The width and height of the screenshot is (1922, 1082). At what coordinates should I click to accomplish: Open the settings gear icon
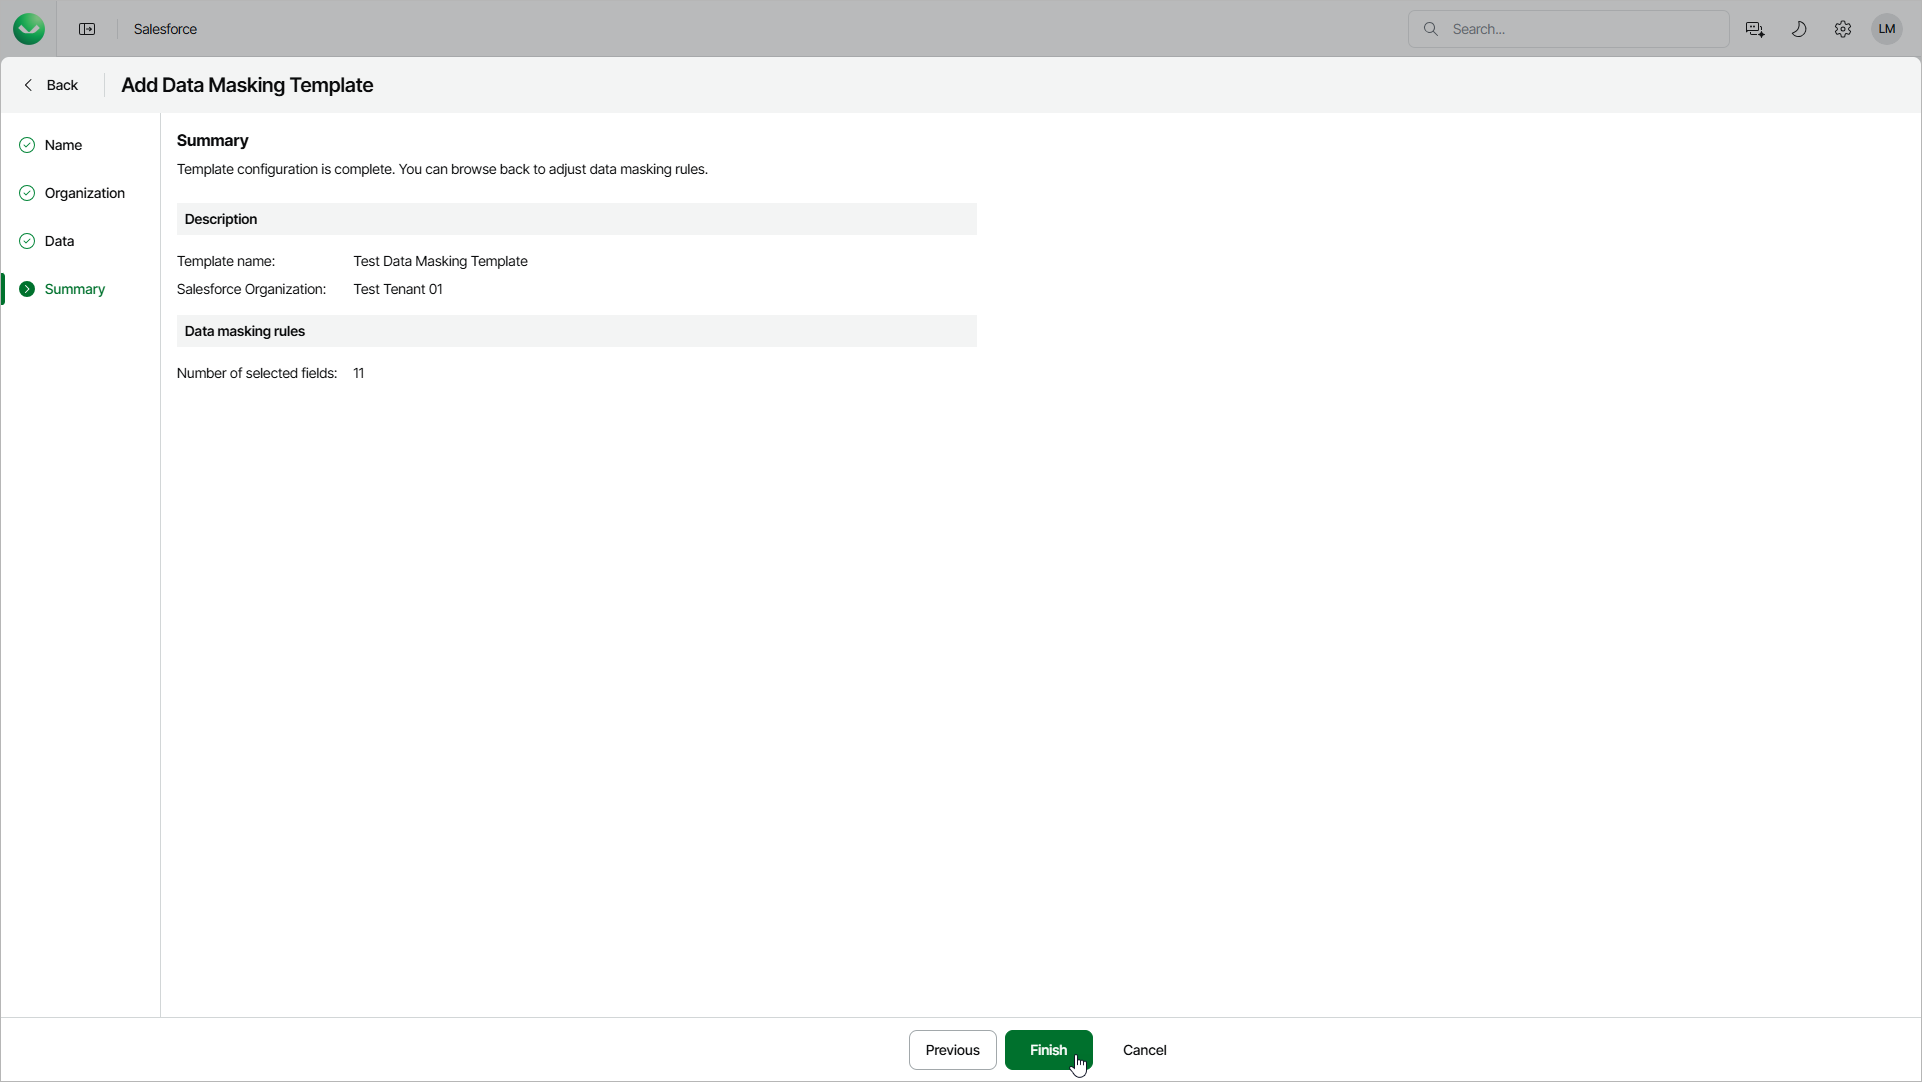[1843, 29]
